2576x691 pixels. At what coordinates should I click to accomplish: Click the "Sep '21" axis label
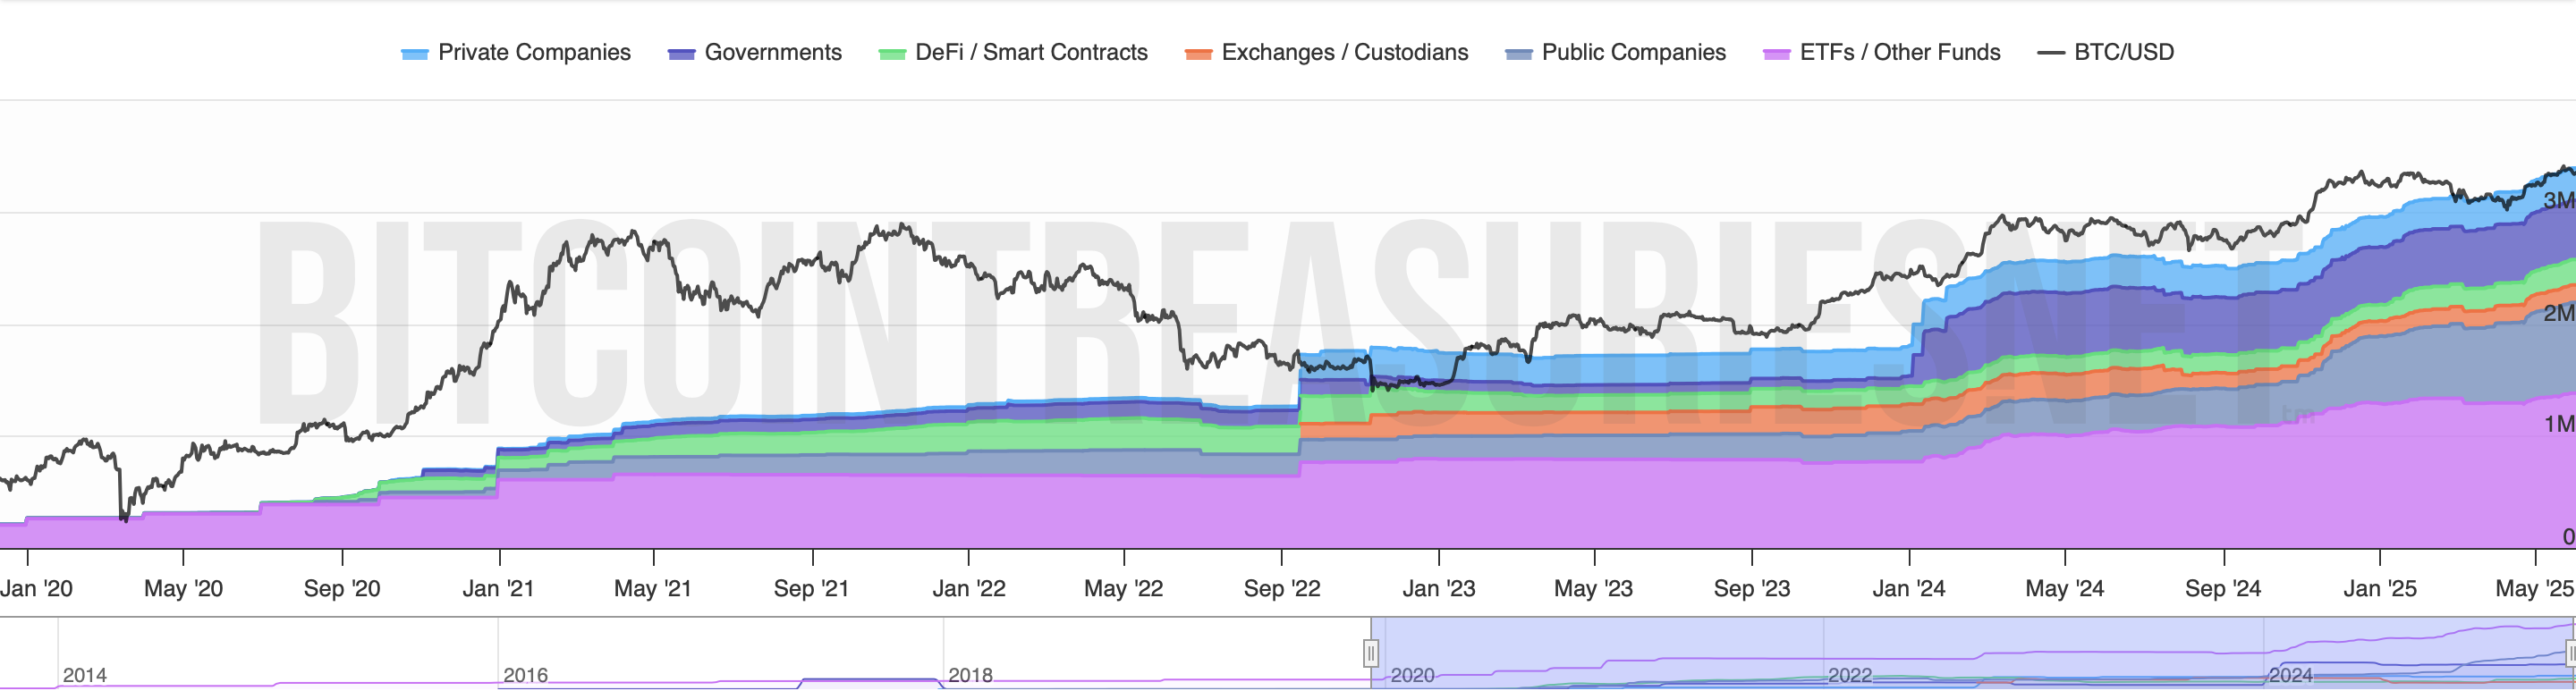pos(812,588)
